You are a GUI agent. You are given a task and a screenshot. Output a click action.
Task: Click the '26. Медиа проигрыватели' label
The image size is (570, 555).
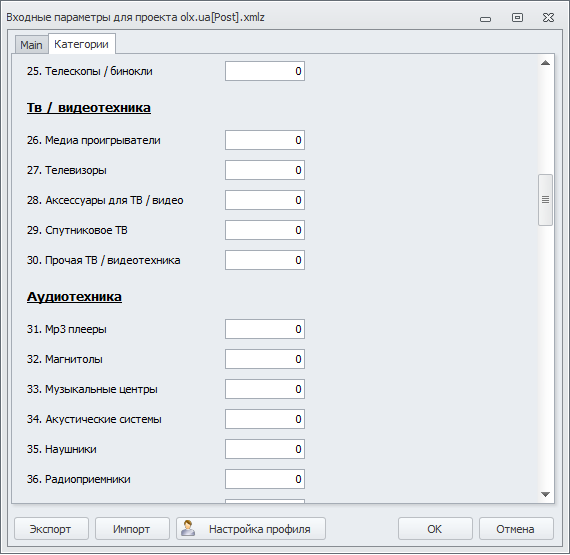click(x=93, y=140)
